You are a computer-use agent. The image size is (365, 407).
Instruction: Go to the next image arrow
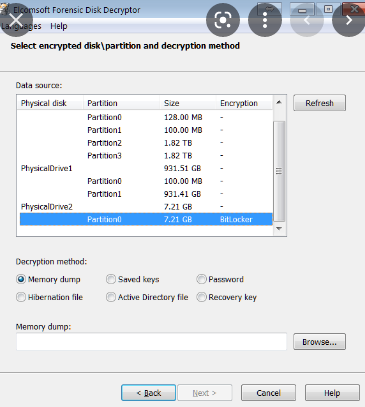349,20
